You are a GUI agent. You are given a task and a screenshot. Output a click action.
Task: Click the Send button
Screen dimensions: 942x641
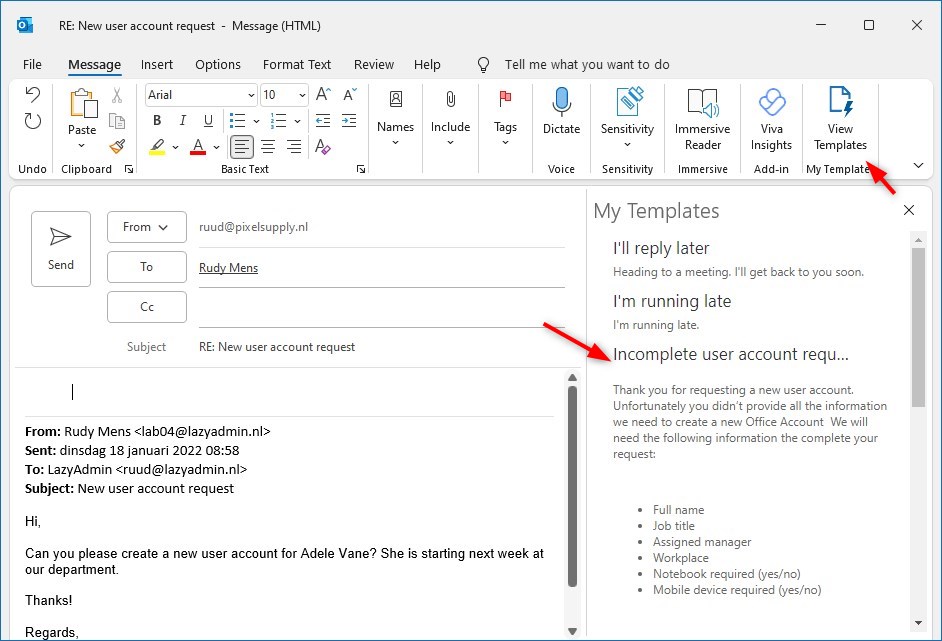(60, 248)
